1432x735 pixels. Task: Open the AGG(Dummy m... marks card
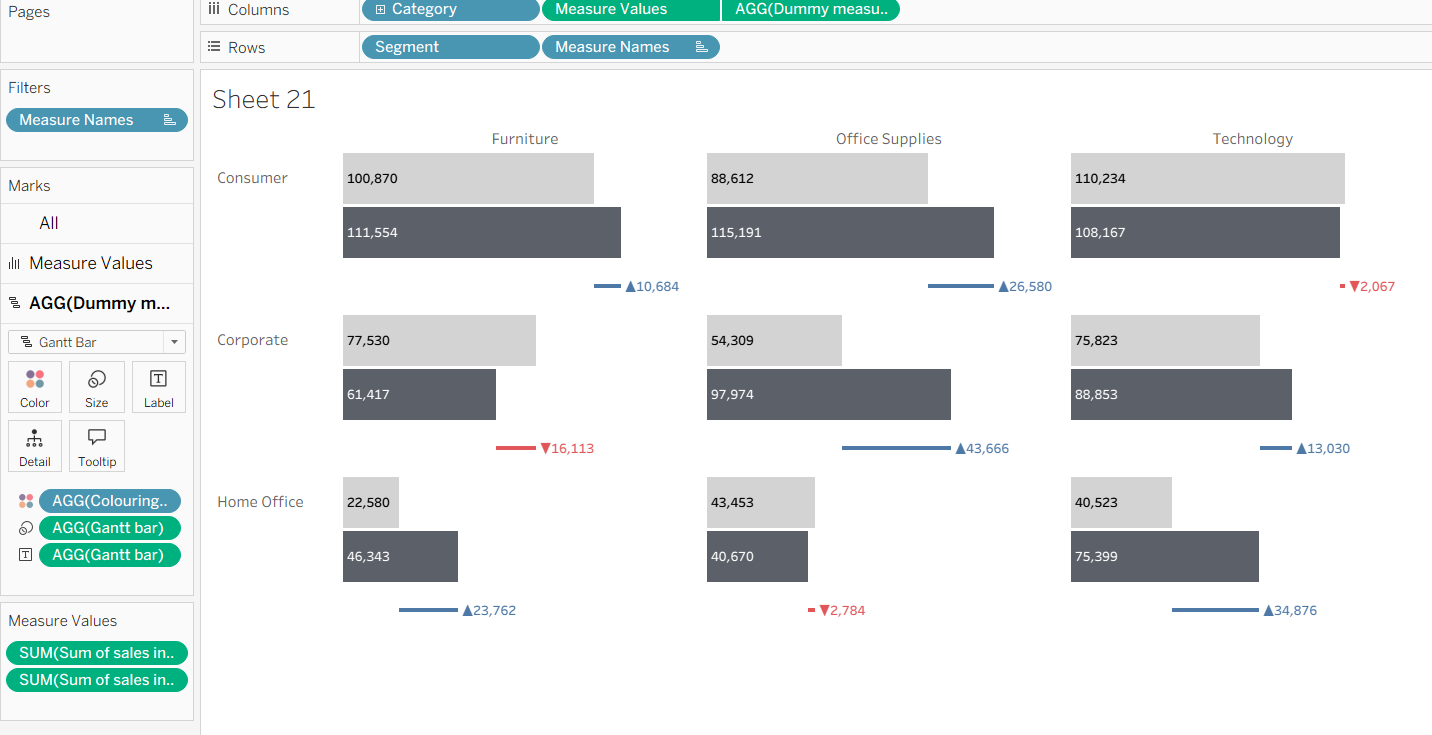(98, 303)
